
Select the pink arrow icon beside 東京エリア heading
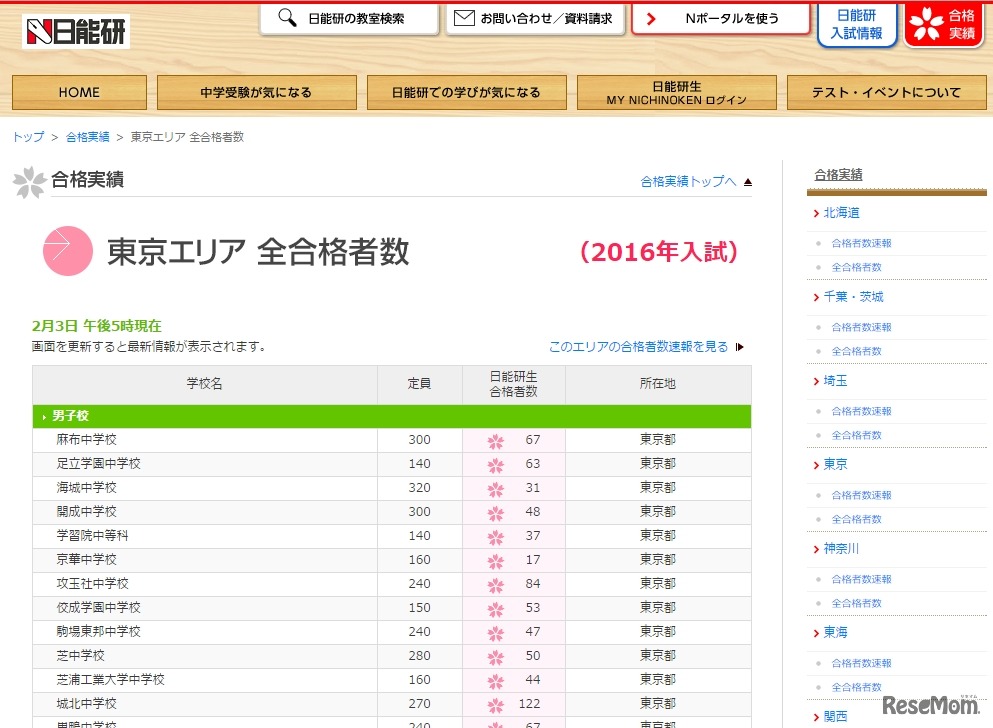(x=68, y=251)
